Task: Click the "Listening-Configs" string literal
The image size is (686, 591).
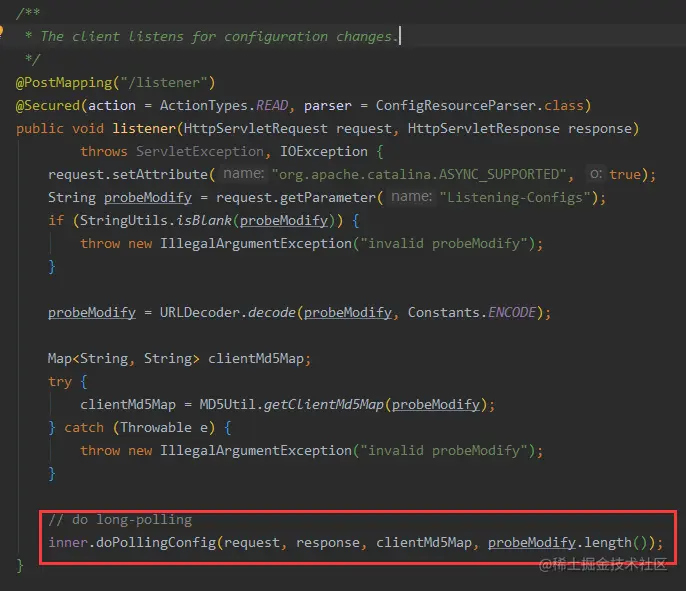Action: pos(515,198)
